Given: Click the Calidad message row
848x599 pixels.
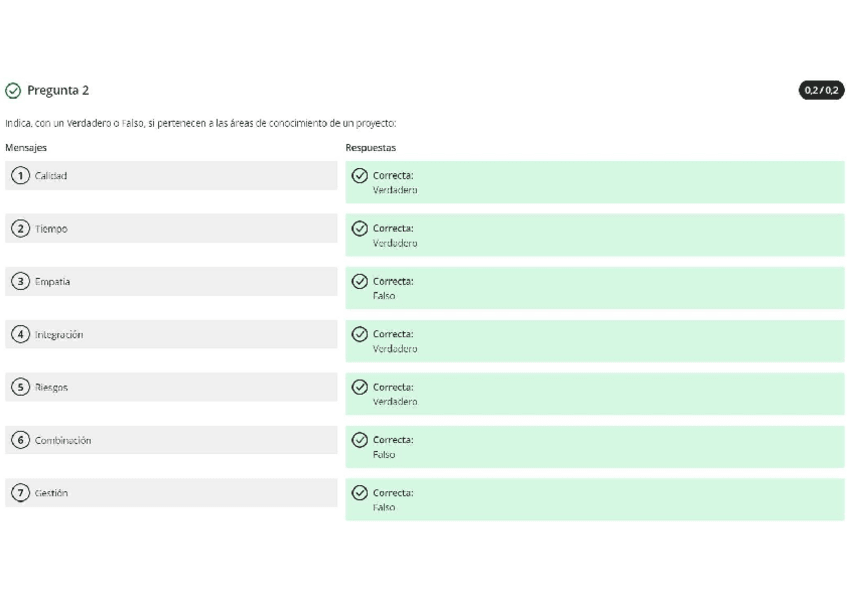Looking at the screenshot, I should (x=171, y=176).
